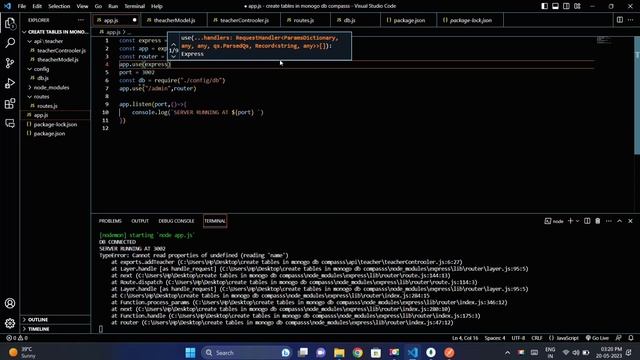
Task: Open the Accounts menu icon
Action: (10, 303)
